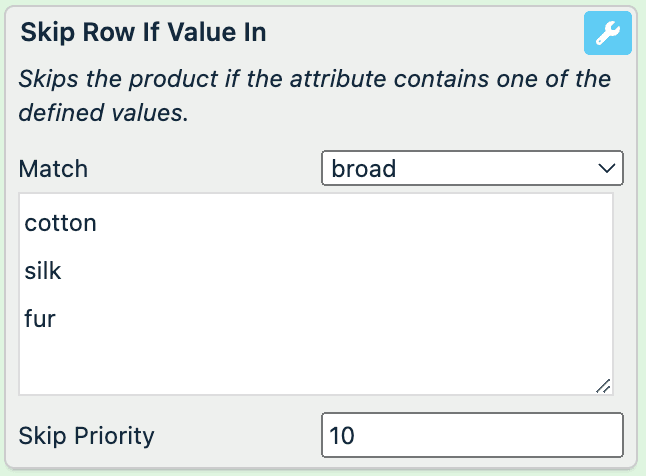Click the textarea resize handle corner
The height and width of the screenshot is (476, 646).
(604, 386)
